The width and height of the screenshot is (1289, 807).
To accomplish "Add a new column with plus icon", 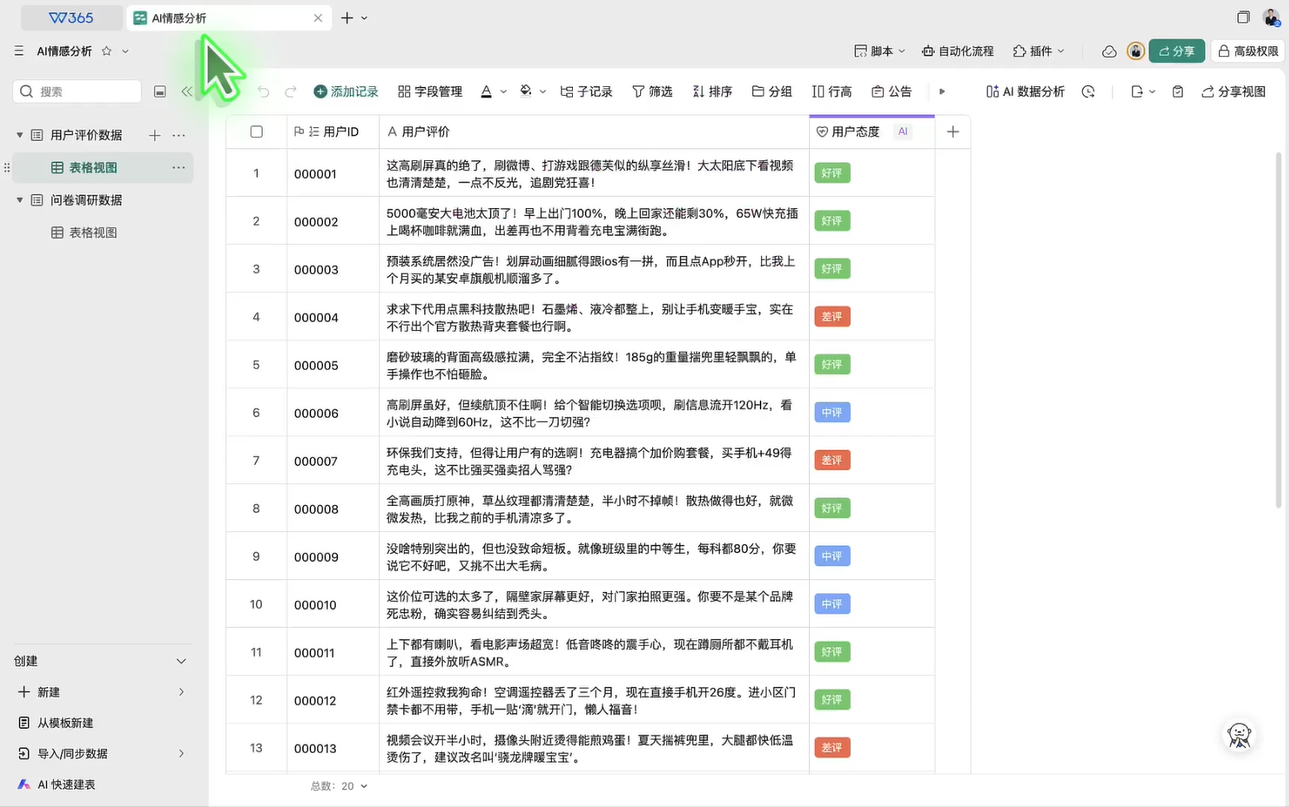I will point(952,132).
